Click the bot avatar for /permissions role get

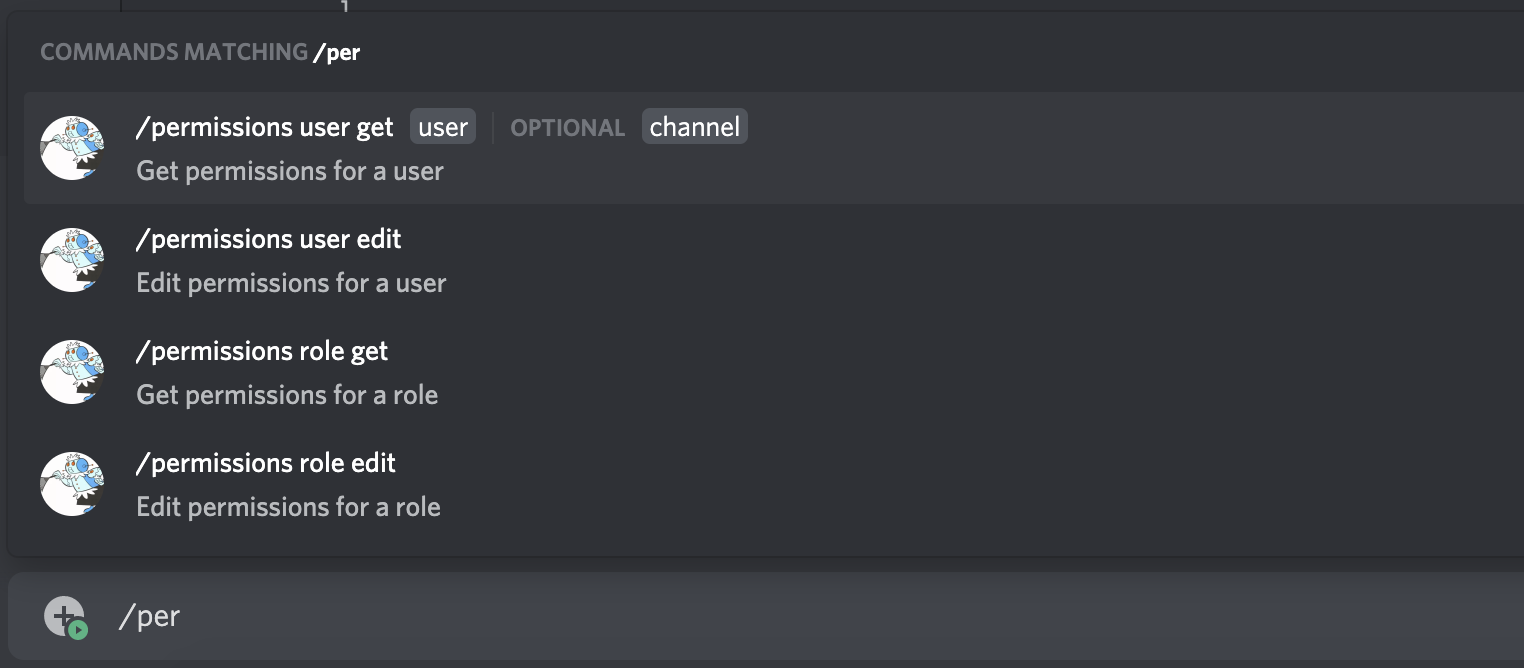[x=71, y=371]
